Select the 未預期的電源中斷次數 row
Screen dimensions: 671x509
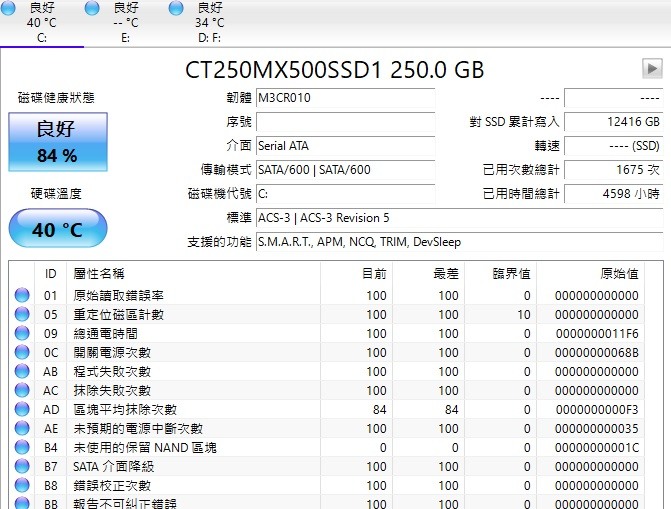click(x=327, y=428)
